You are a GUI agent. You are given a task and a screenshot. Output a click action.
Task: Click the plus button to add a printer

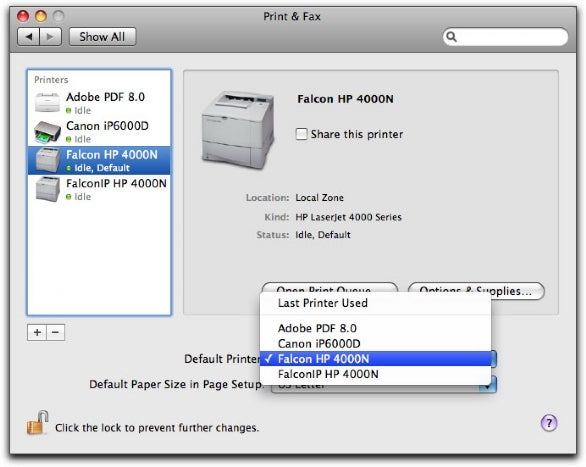pos(37,332)
